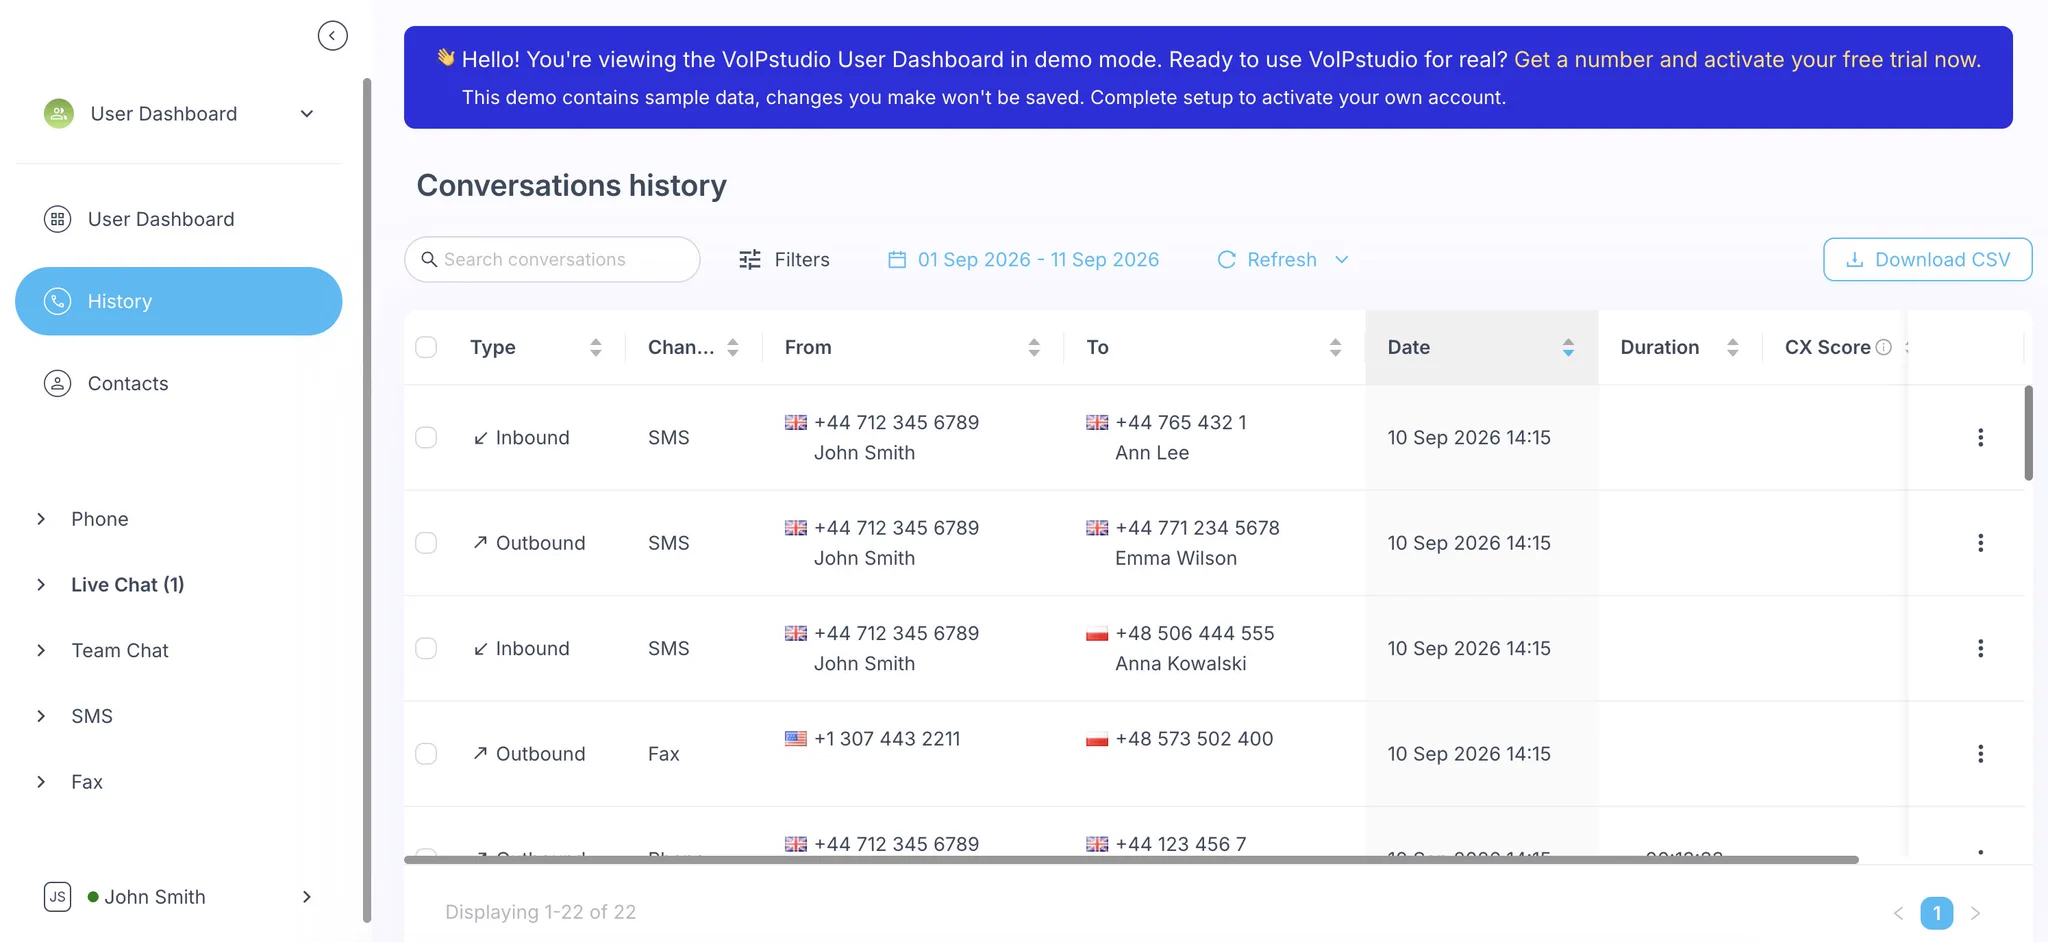Click the Download CSV button
2048x942 pixels.
(1927, 259)
